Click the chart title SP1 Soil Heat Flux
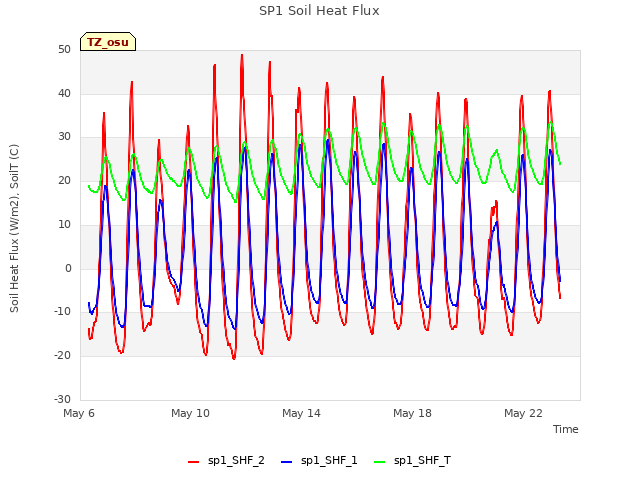Viewport: 640px width, 480px height. point(319,11)
